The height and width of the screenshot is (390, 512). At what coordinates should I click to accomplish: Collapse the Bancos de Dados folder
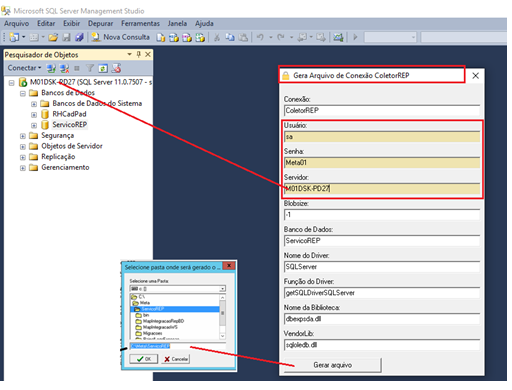23,93
